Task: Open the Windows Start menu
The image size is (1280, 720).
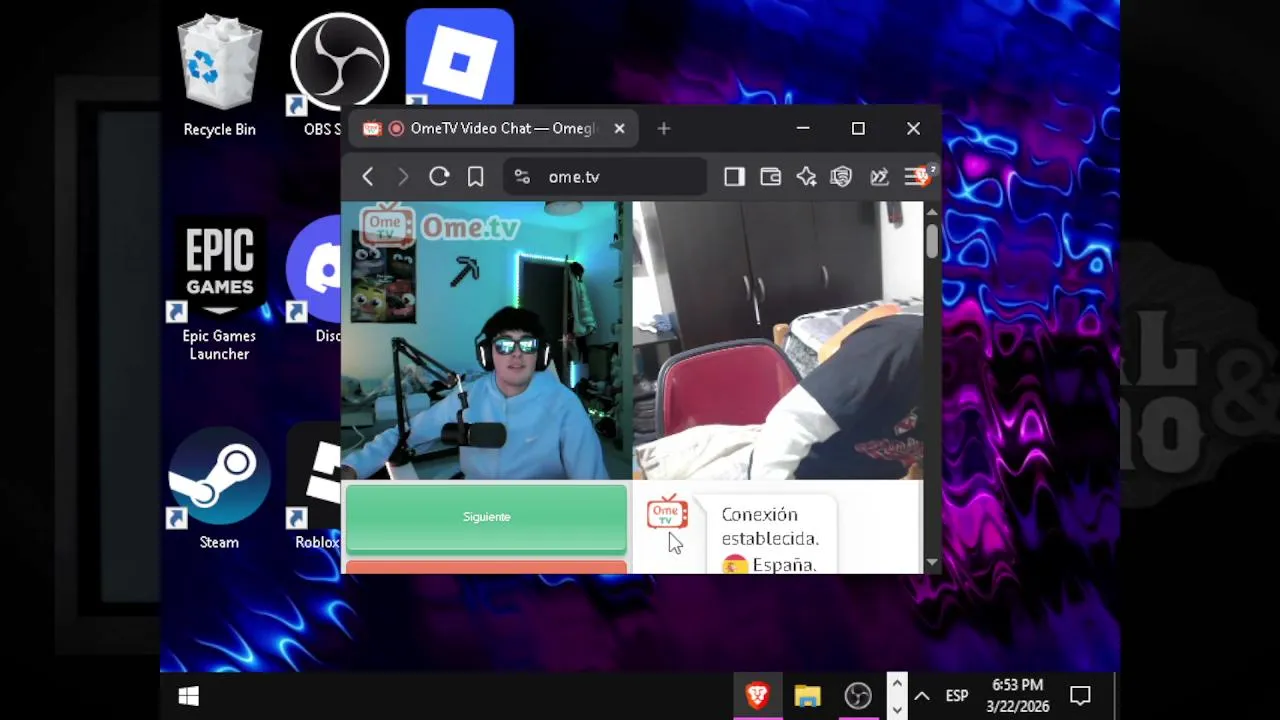Action: click(188, 696)
